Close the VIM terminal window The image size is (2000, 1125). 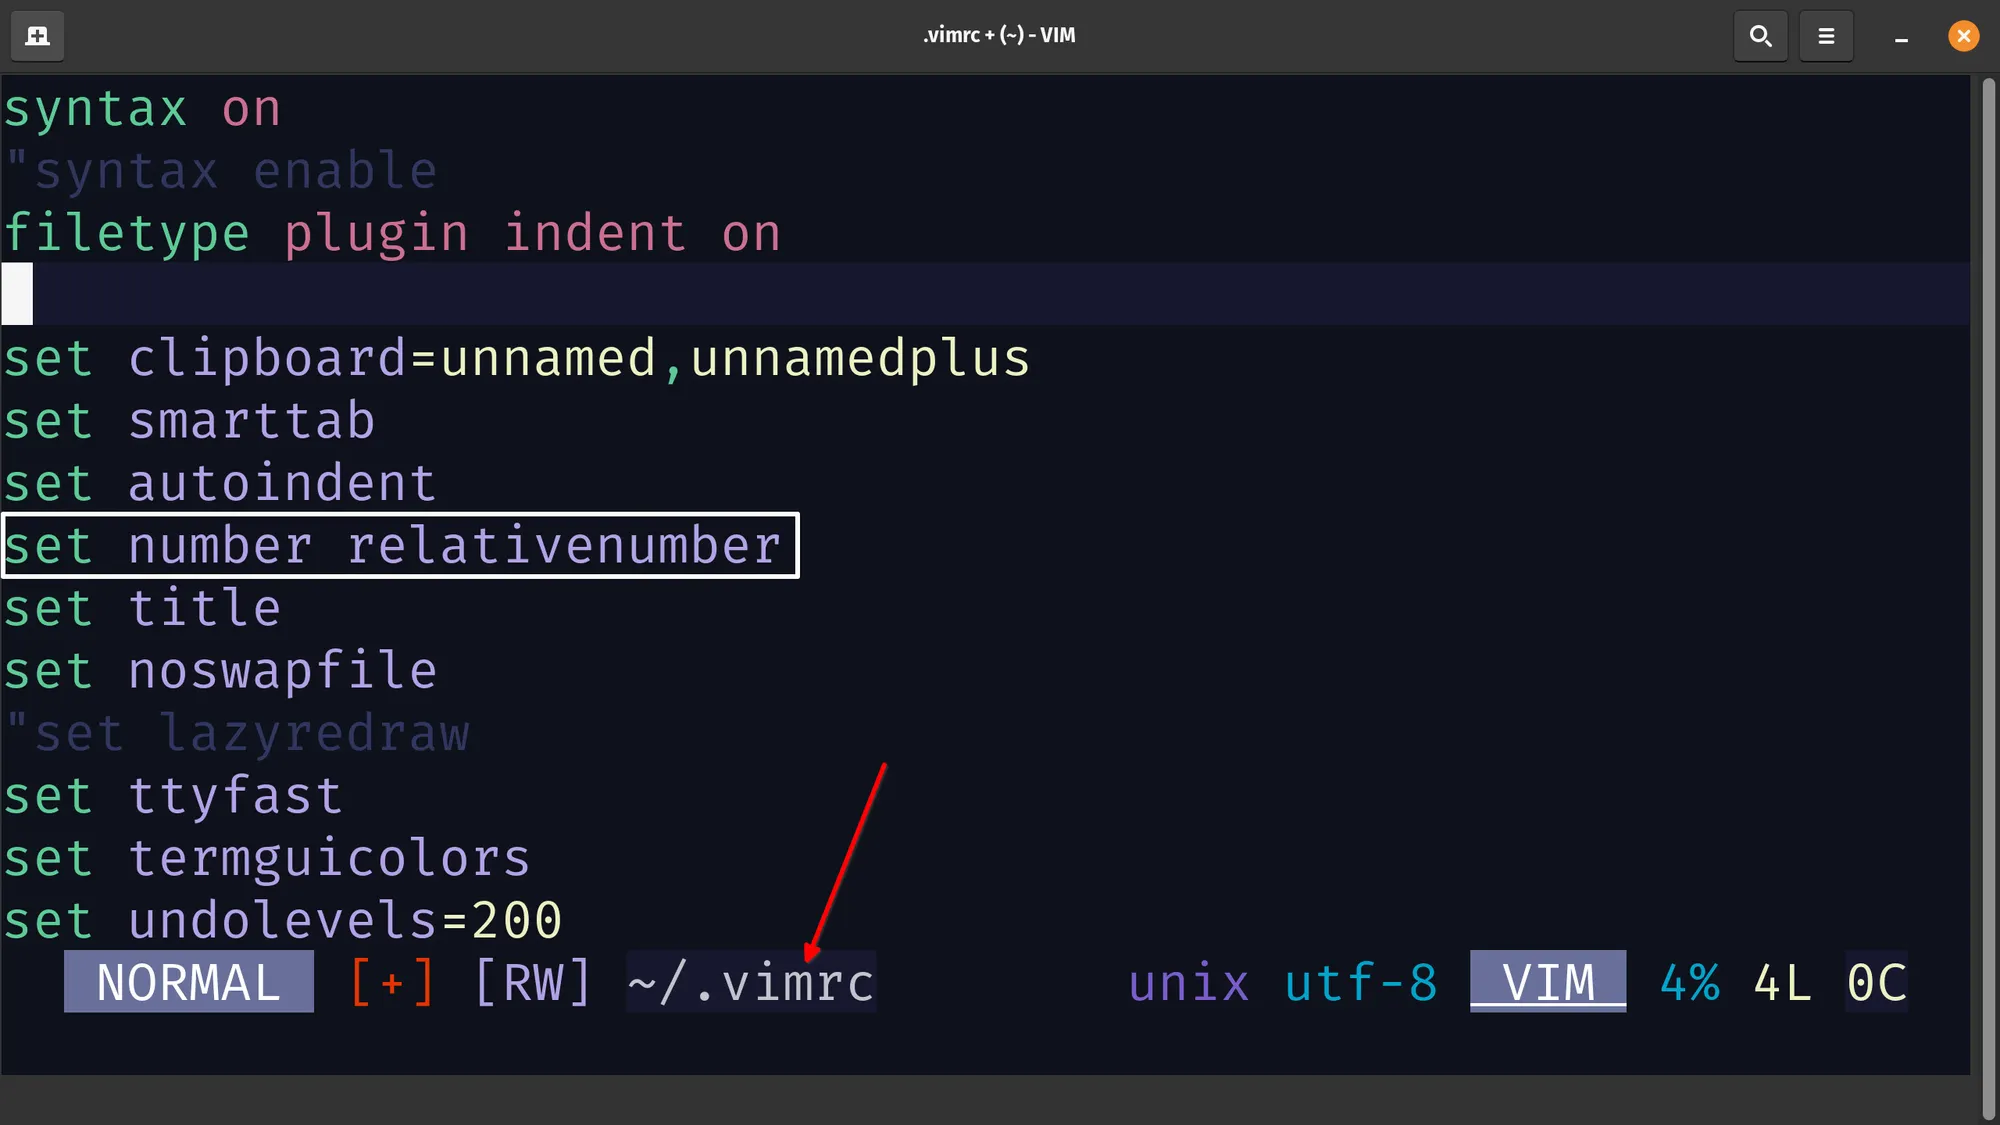1963,36
